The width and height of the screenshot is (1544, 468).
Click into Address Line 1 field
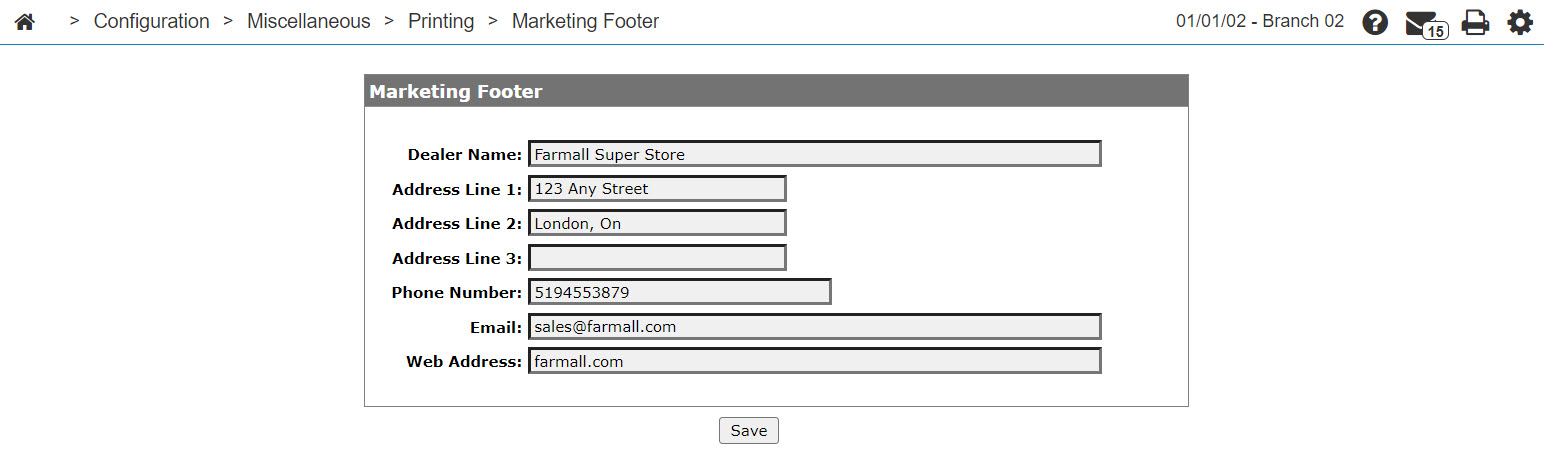pyautogui.click(x=657, y=189)
